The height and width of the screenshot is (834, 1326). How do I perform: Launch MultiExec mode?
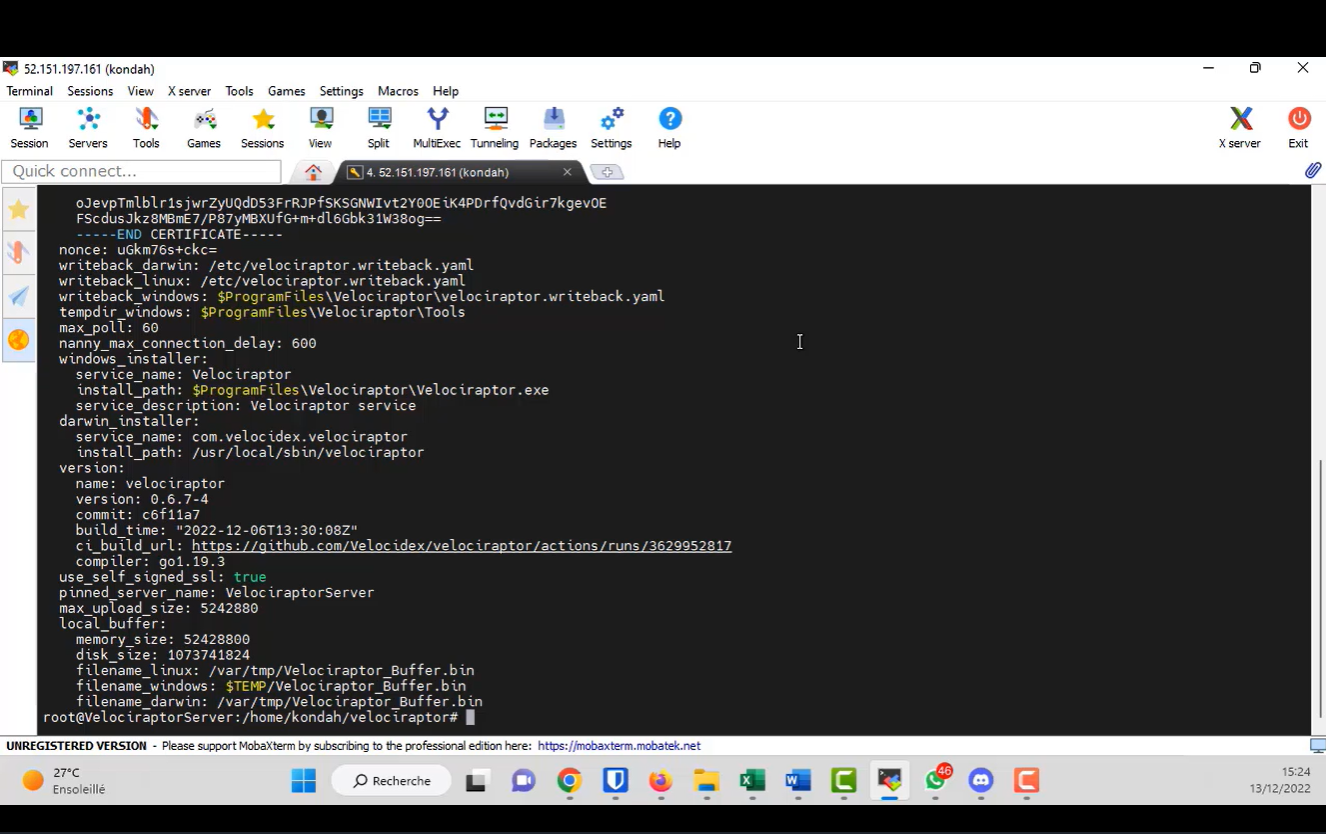coord(437,127)
